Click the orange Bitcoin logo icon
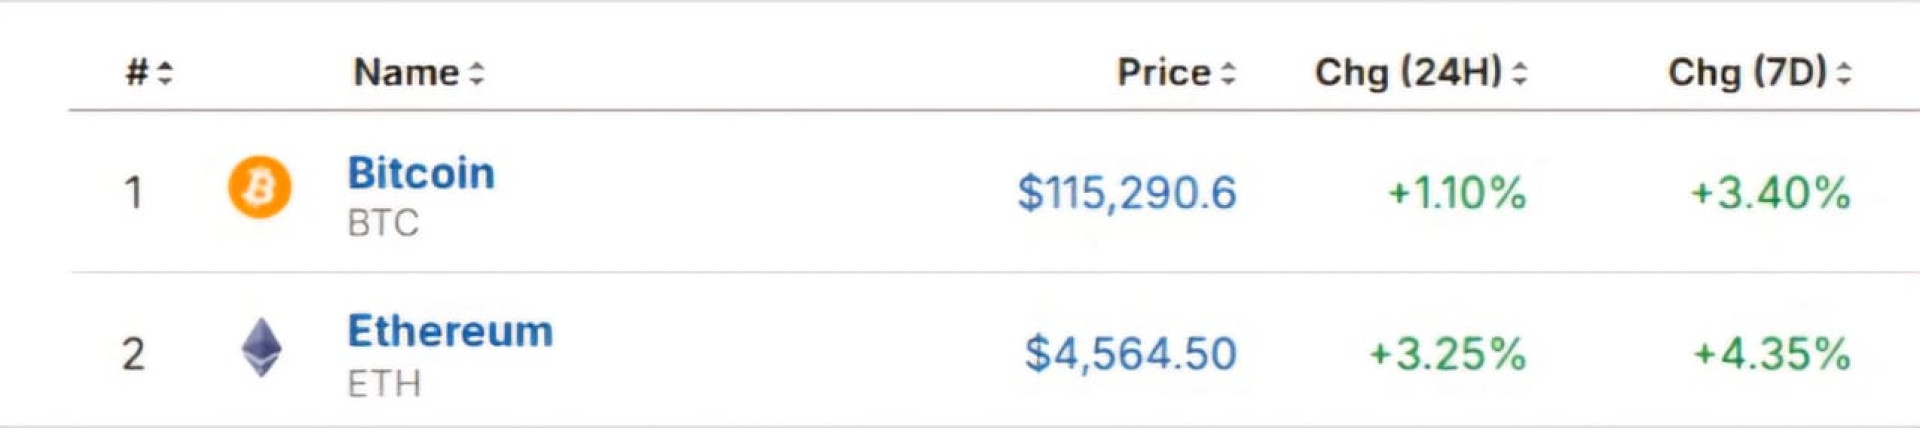Image resolution: width=1920 pixels, height=428 pixels. click(259, 187)
